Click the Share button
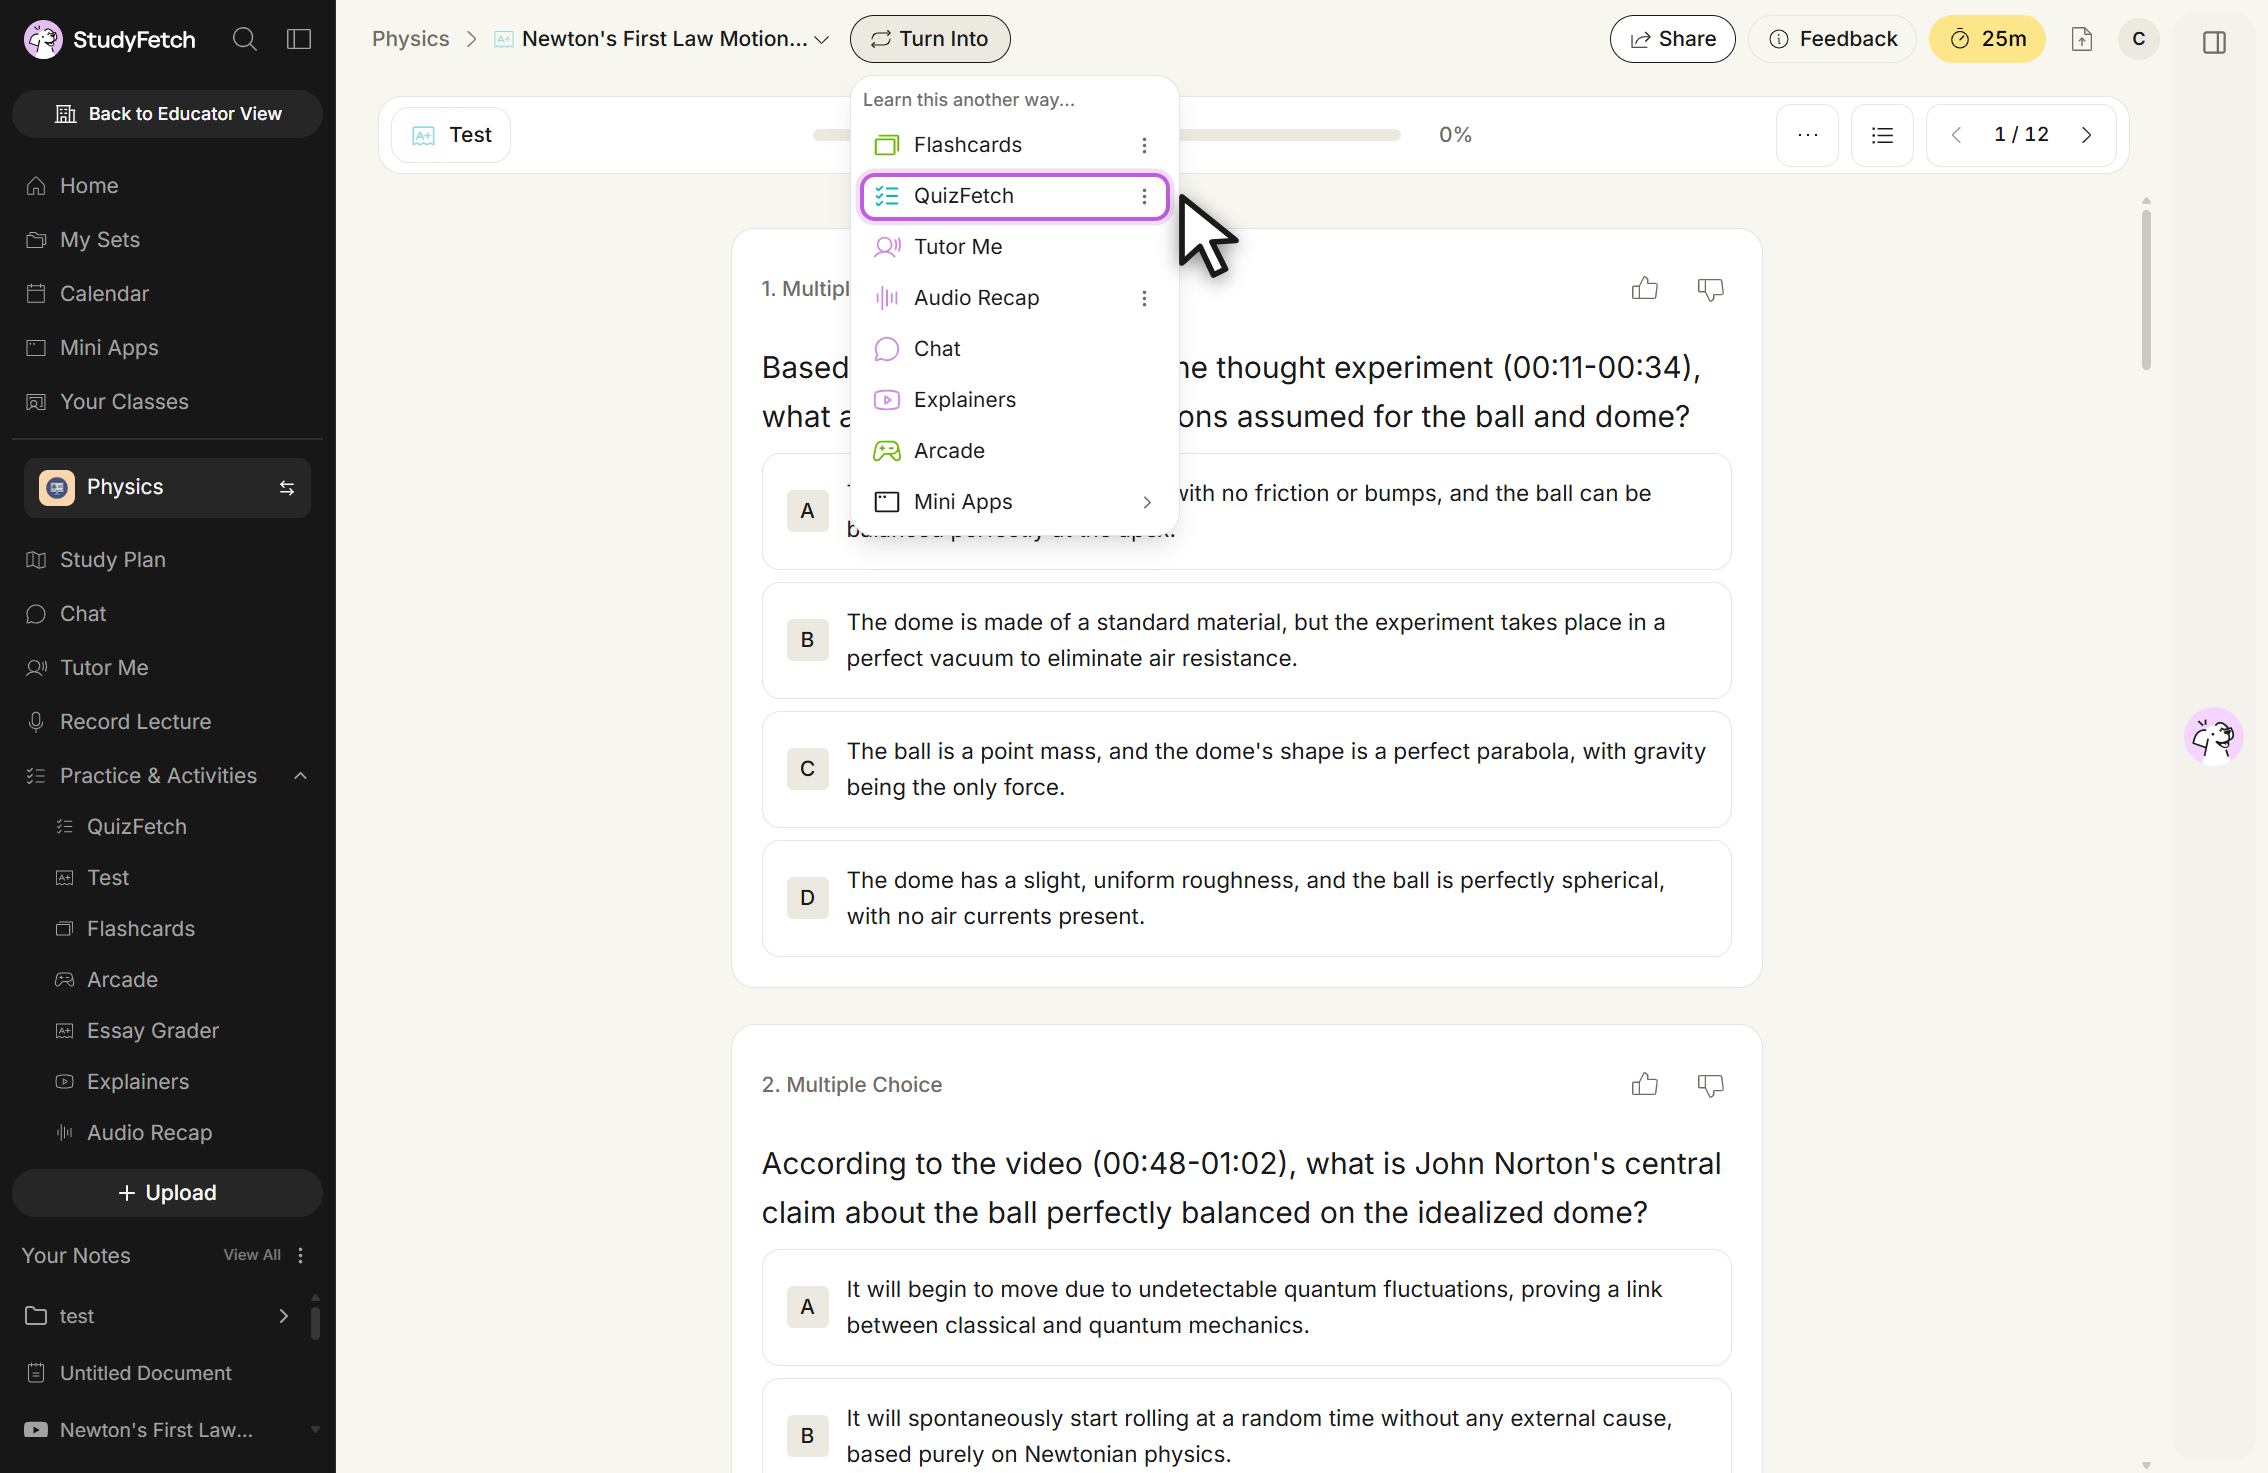 [1673, 39]
